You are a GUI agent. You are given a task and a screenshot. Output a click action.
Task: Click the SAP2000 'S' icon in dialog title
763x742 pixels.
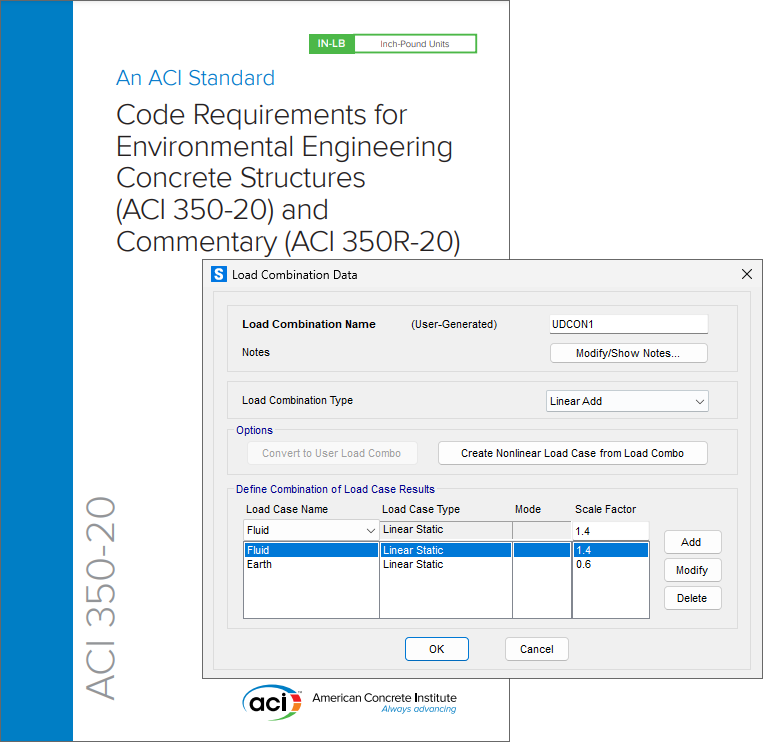pyautogui.click(x=219, y=274)
